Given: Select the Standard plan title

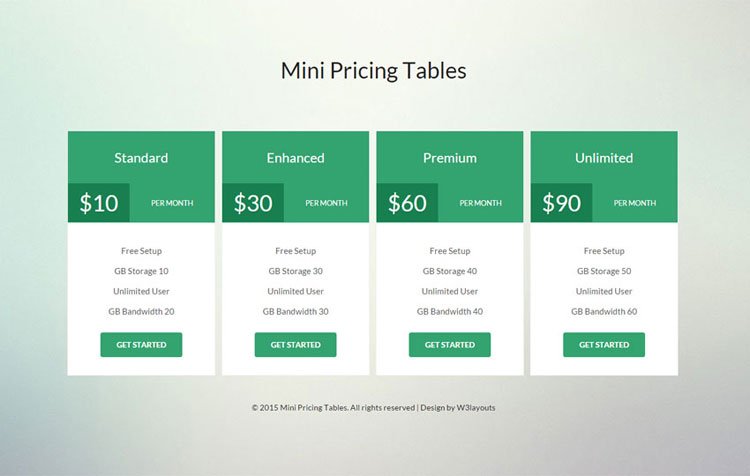Looking at the screenshot, I should [141, 158].
